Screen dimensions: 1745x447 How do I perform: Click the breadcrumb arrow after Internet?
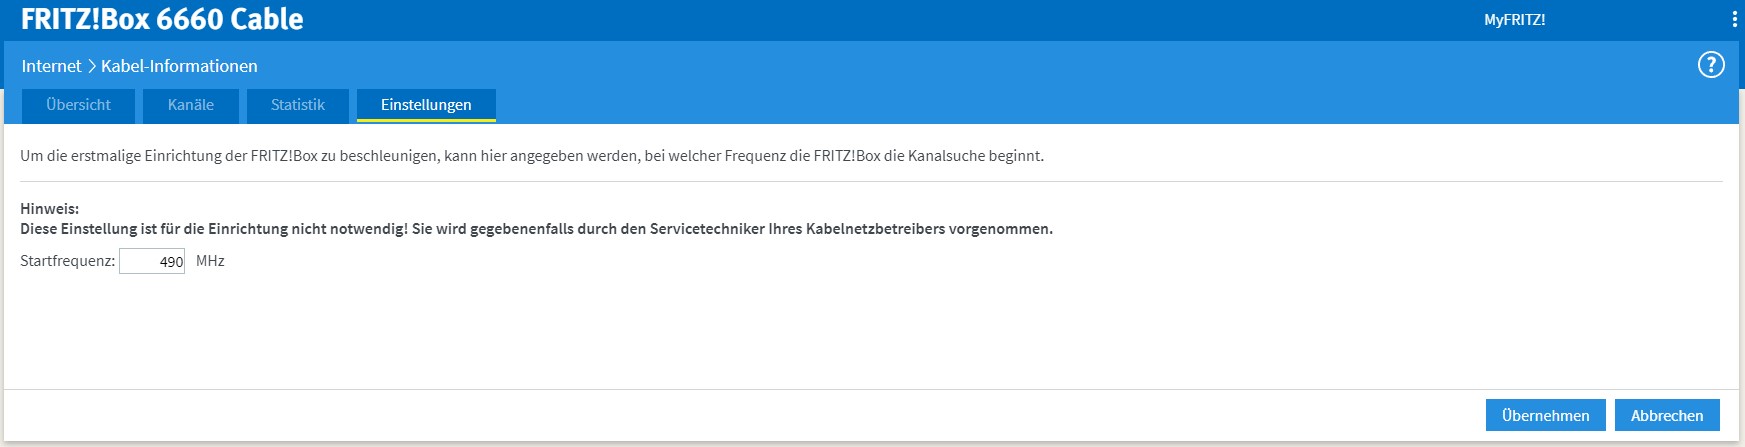tap(91, 66)
